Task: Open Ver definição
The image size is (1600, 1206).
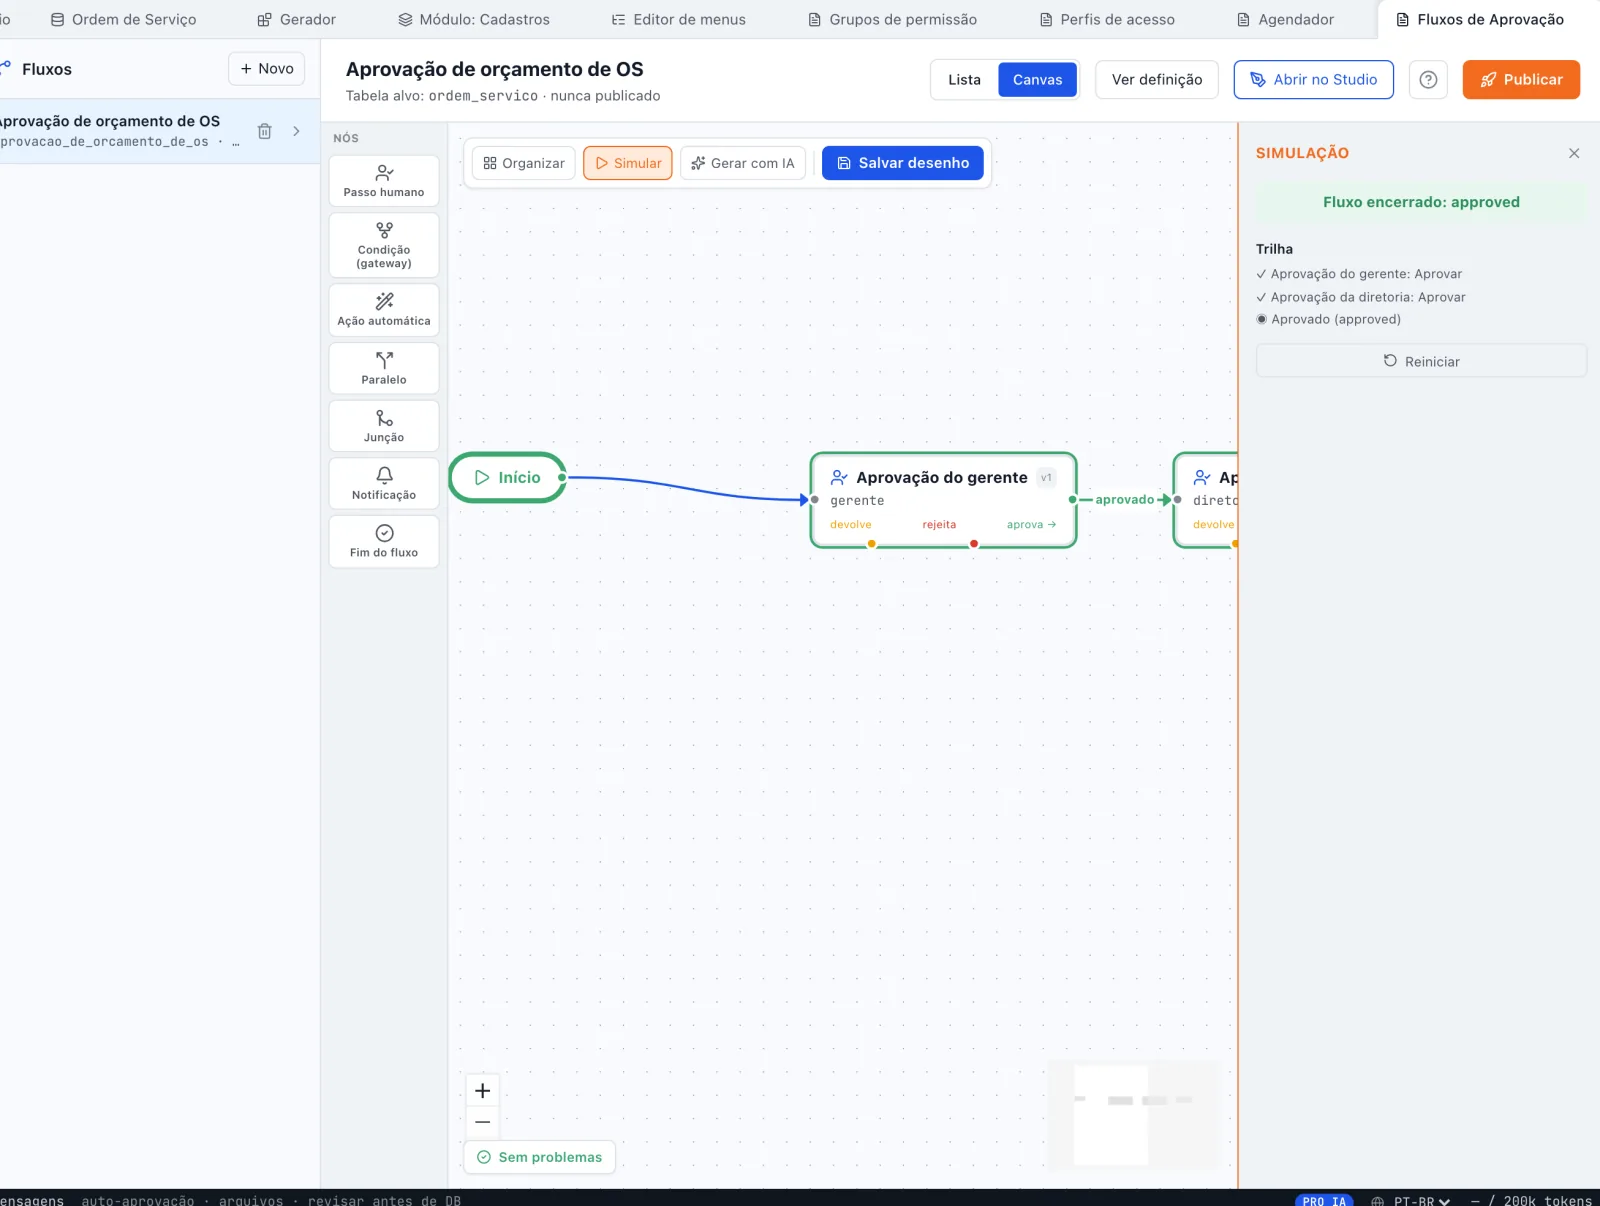Action: [1157, 80]
